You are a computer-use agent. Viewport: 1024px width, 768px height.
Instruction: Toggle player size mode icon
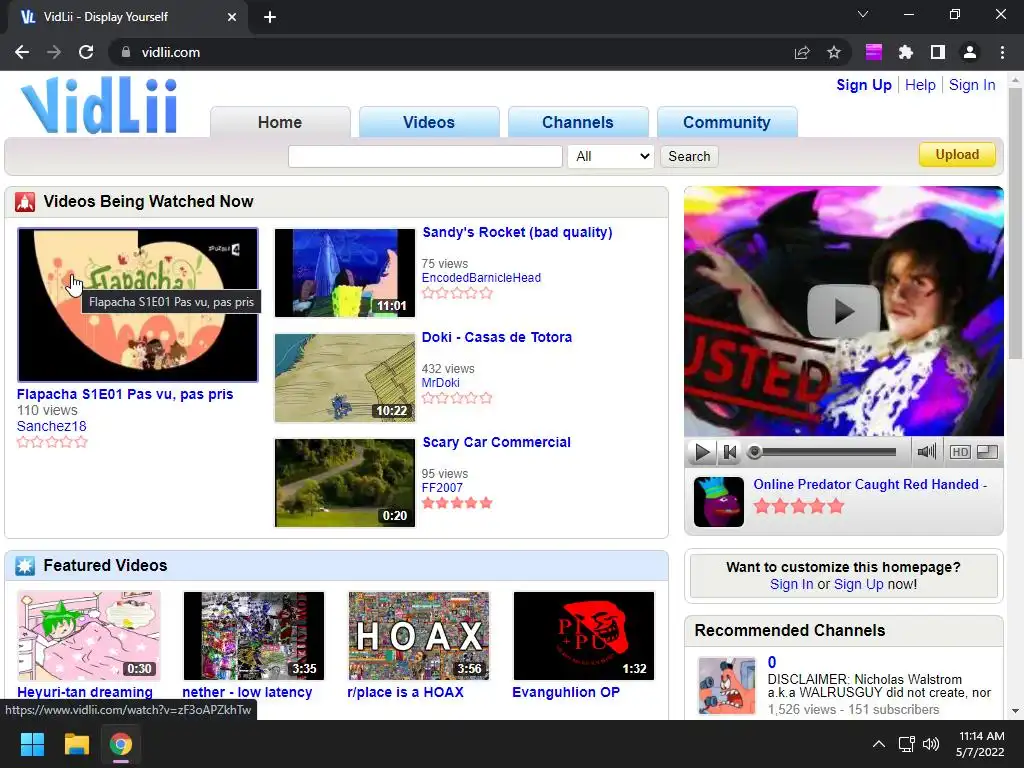pos(987,452)
